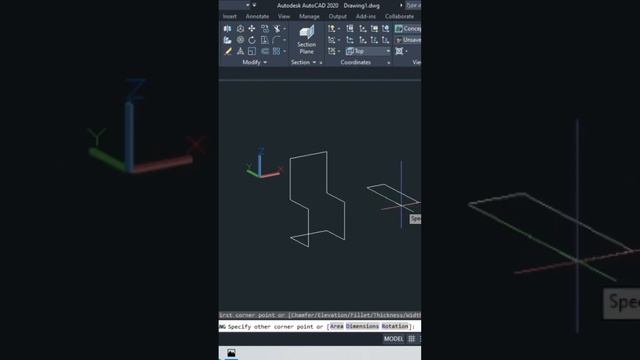The image size is (640, 360).
Task: Switch to the Collaborate ribbon tab
Action: 399,16
